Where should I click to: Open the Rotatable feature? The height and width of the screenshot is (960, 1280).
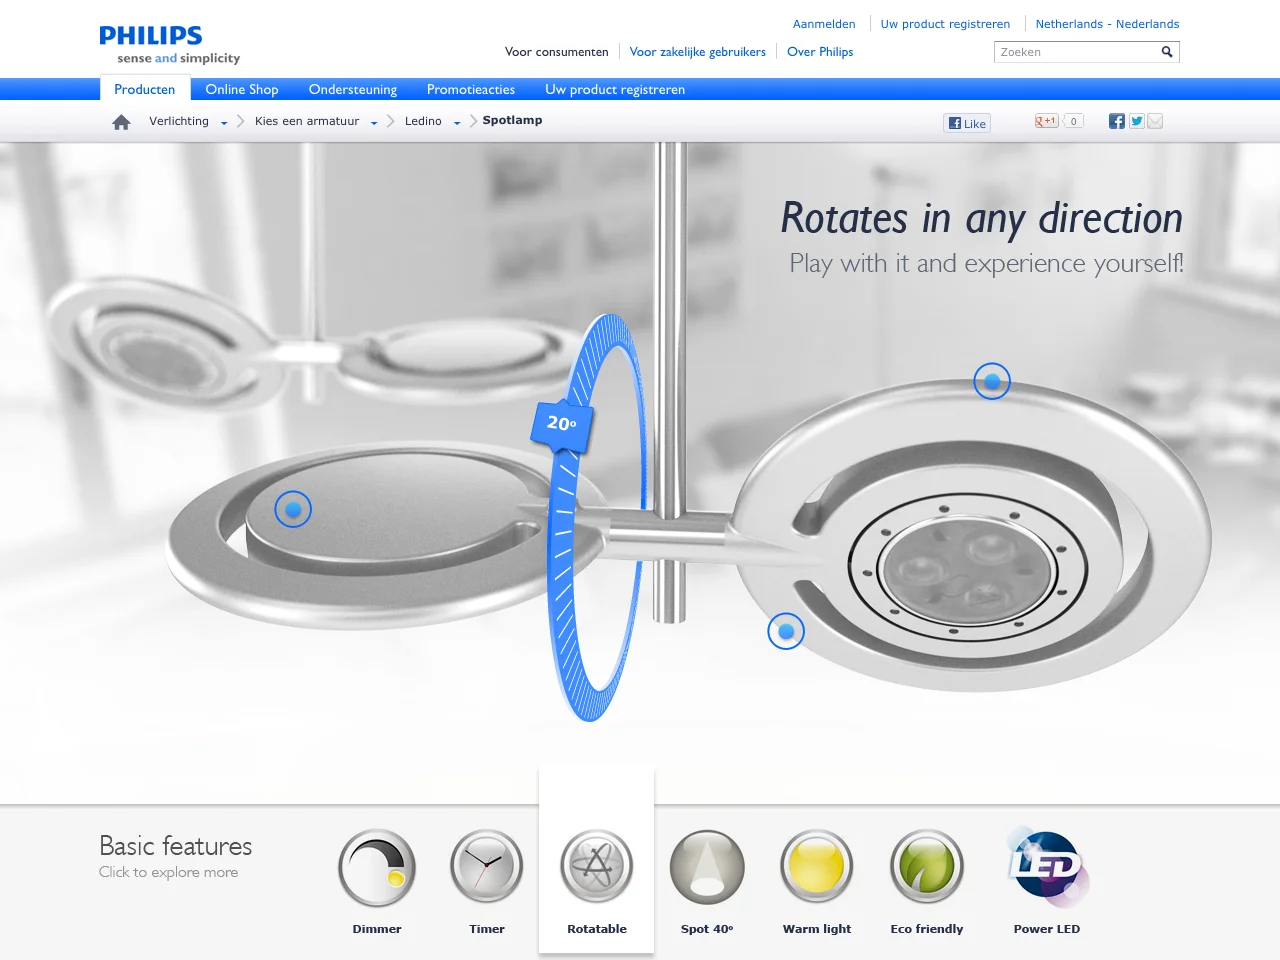597,867
